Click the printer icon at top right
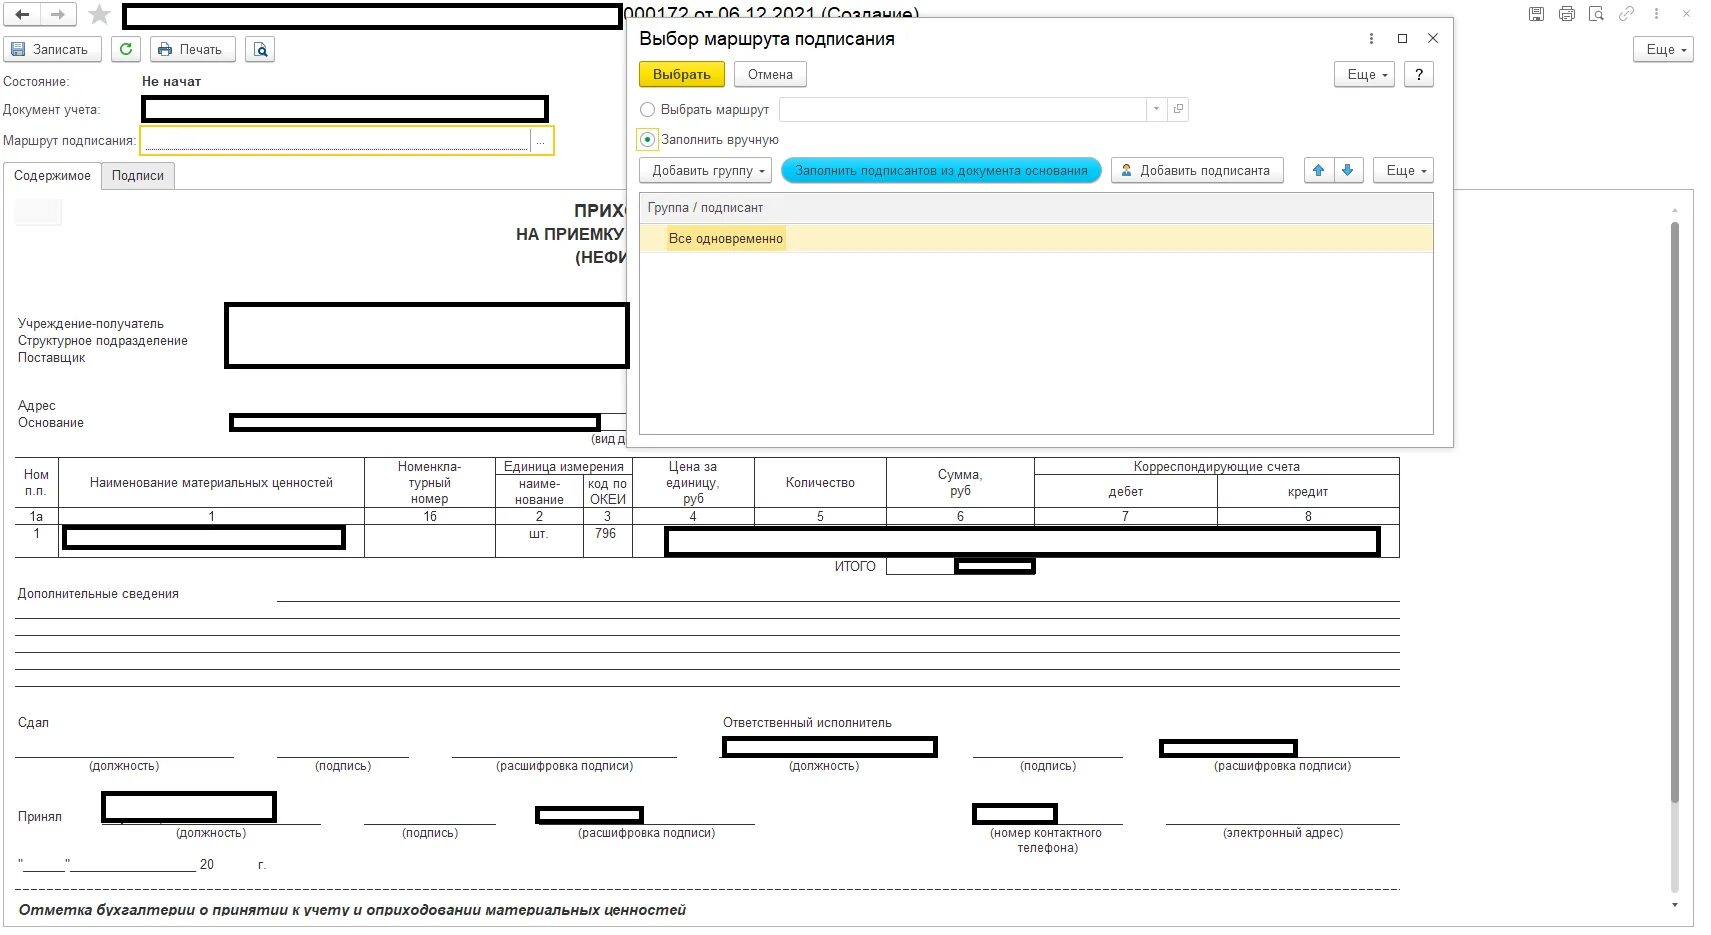The width and height of the screenshot is (1711, 935). coord(1567,14)
